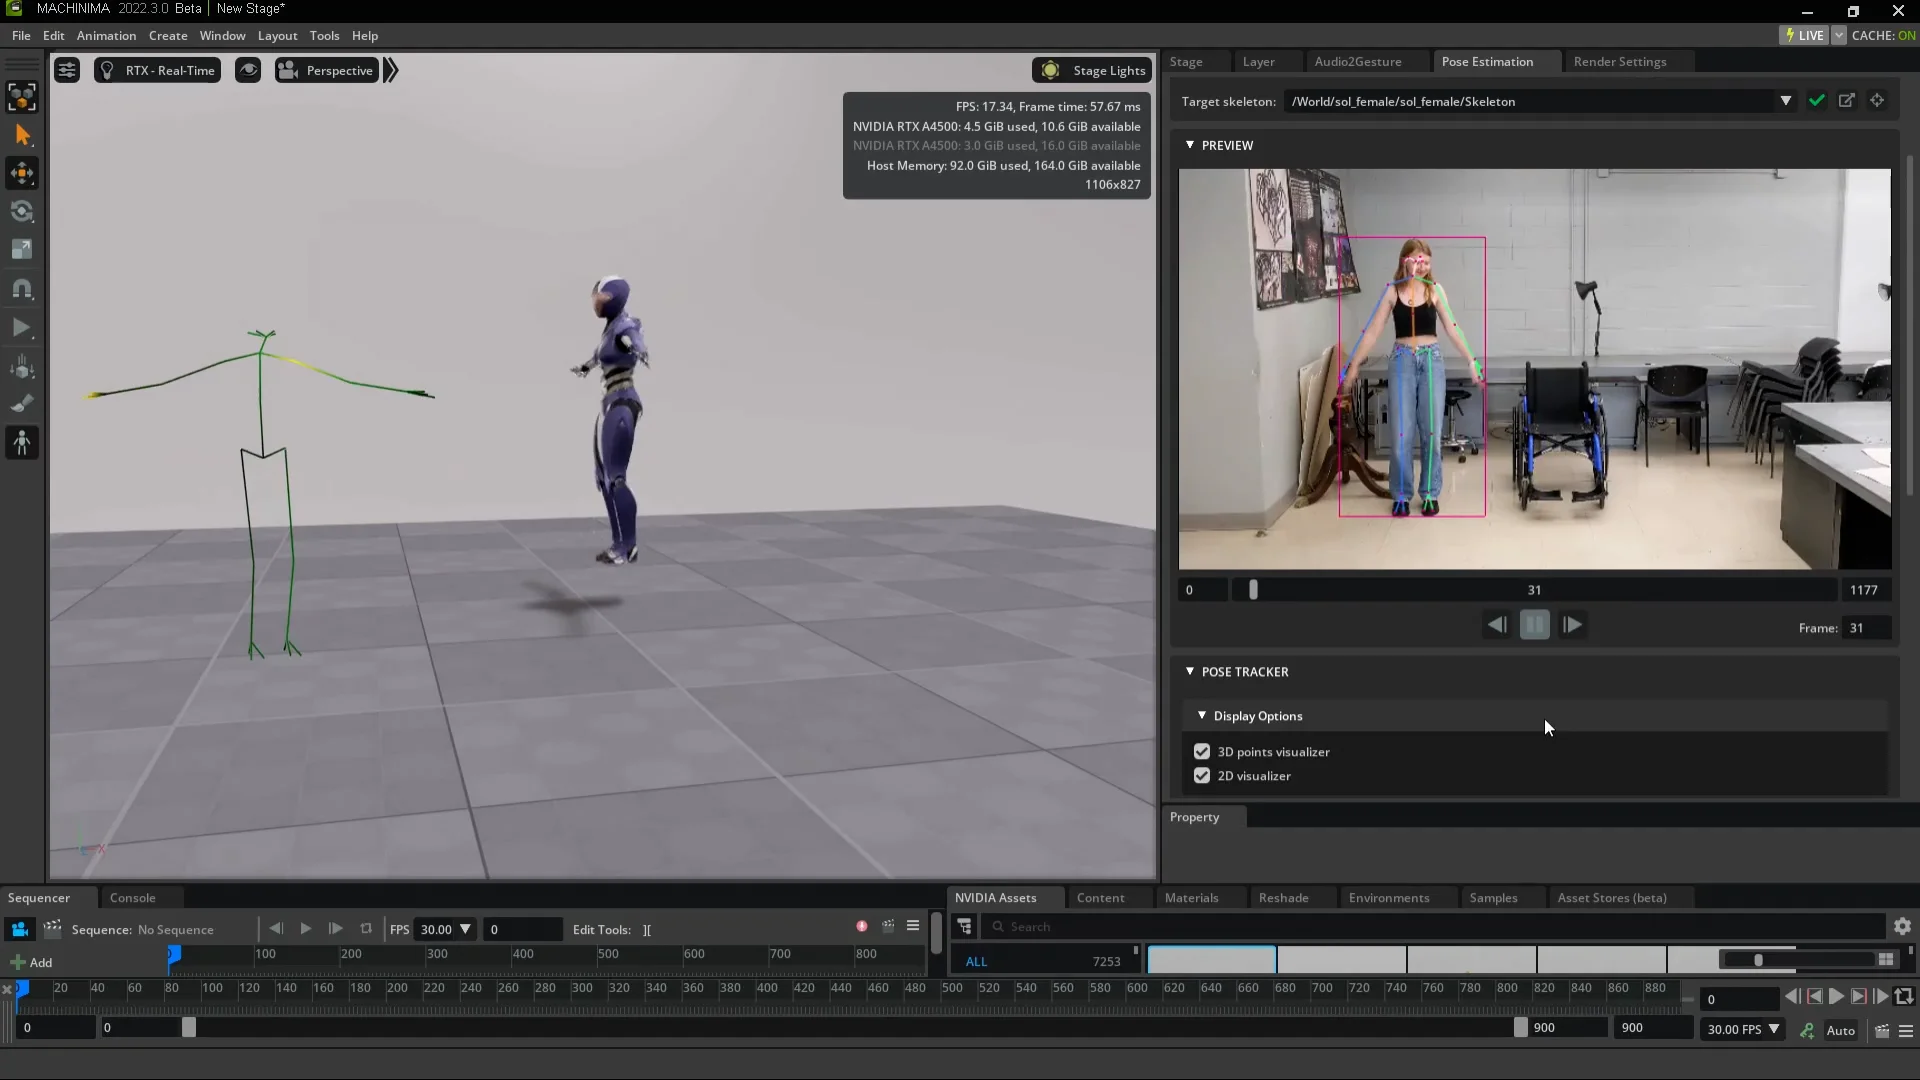
Task: Switch to the Render Settings tab
Action: pyautogui.click(x=1620, y=61)
